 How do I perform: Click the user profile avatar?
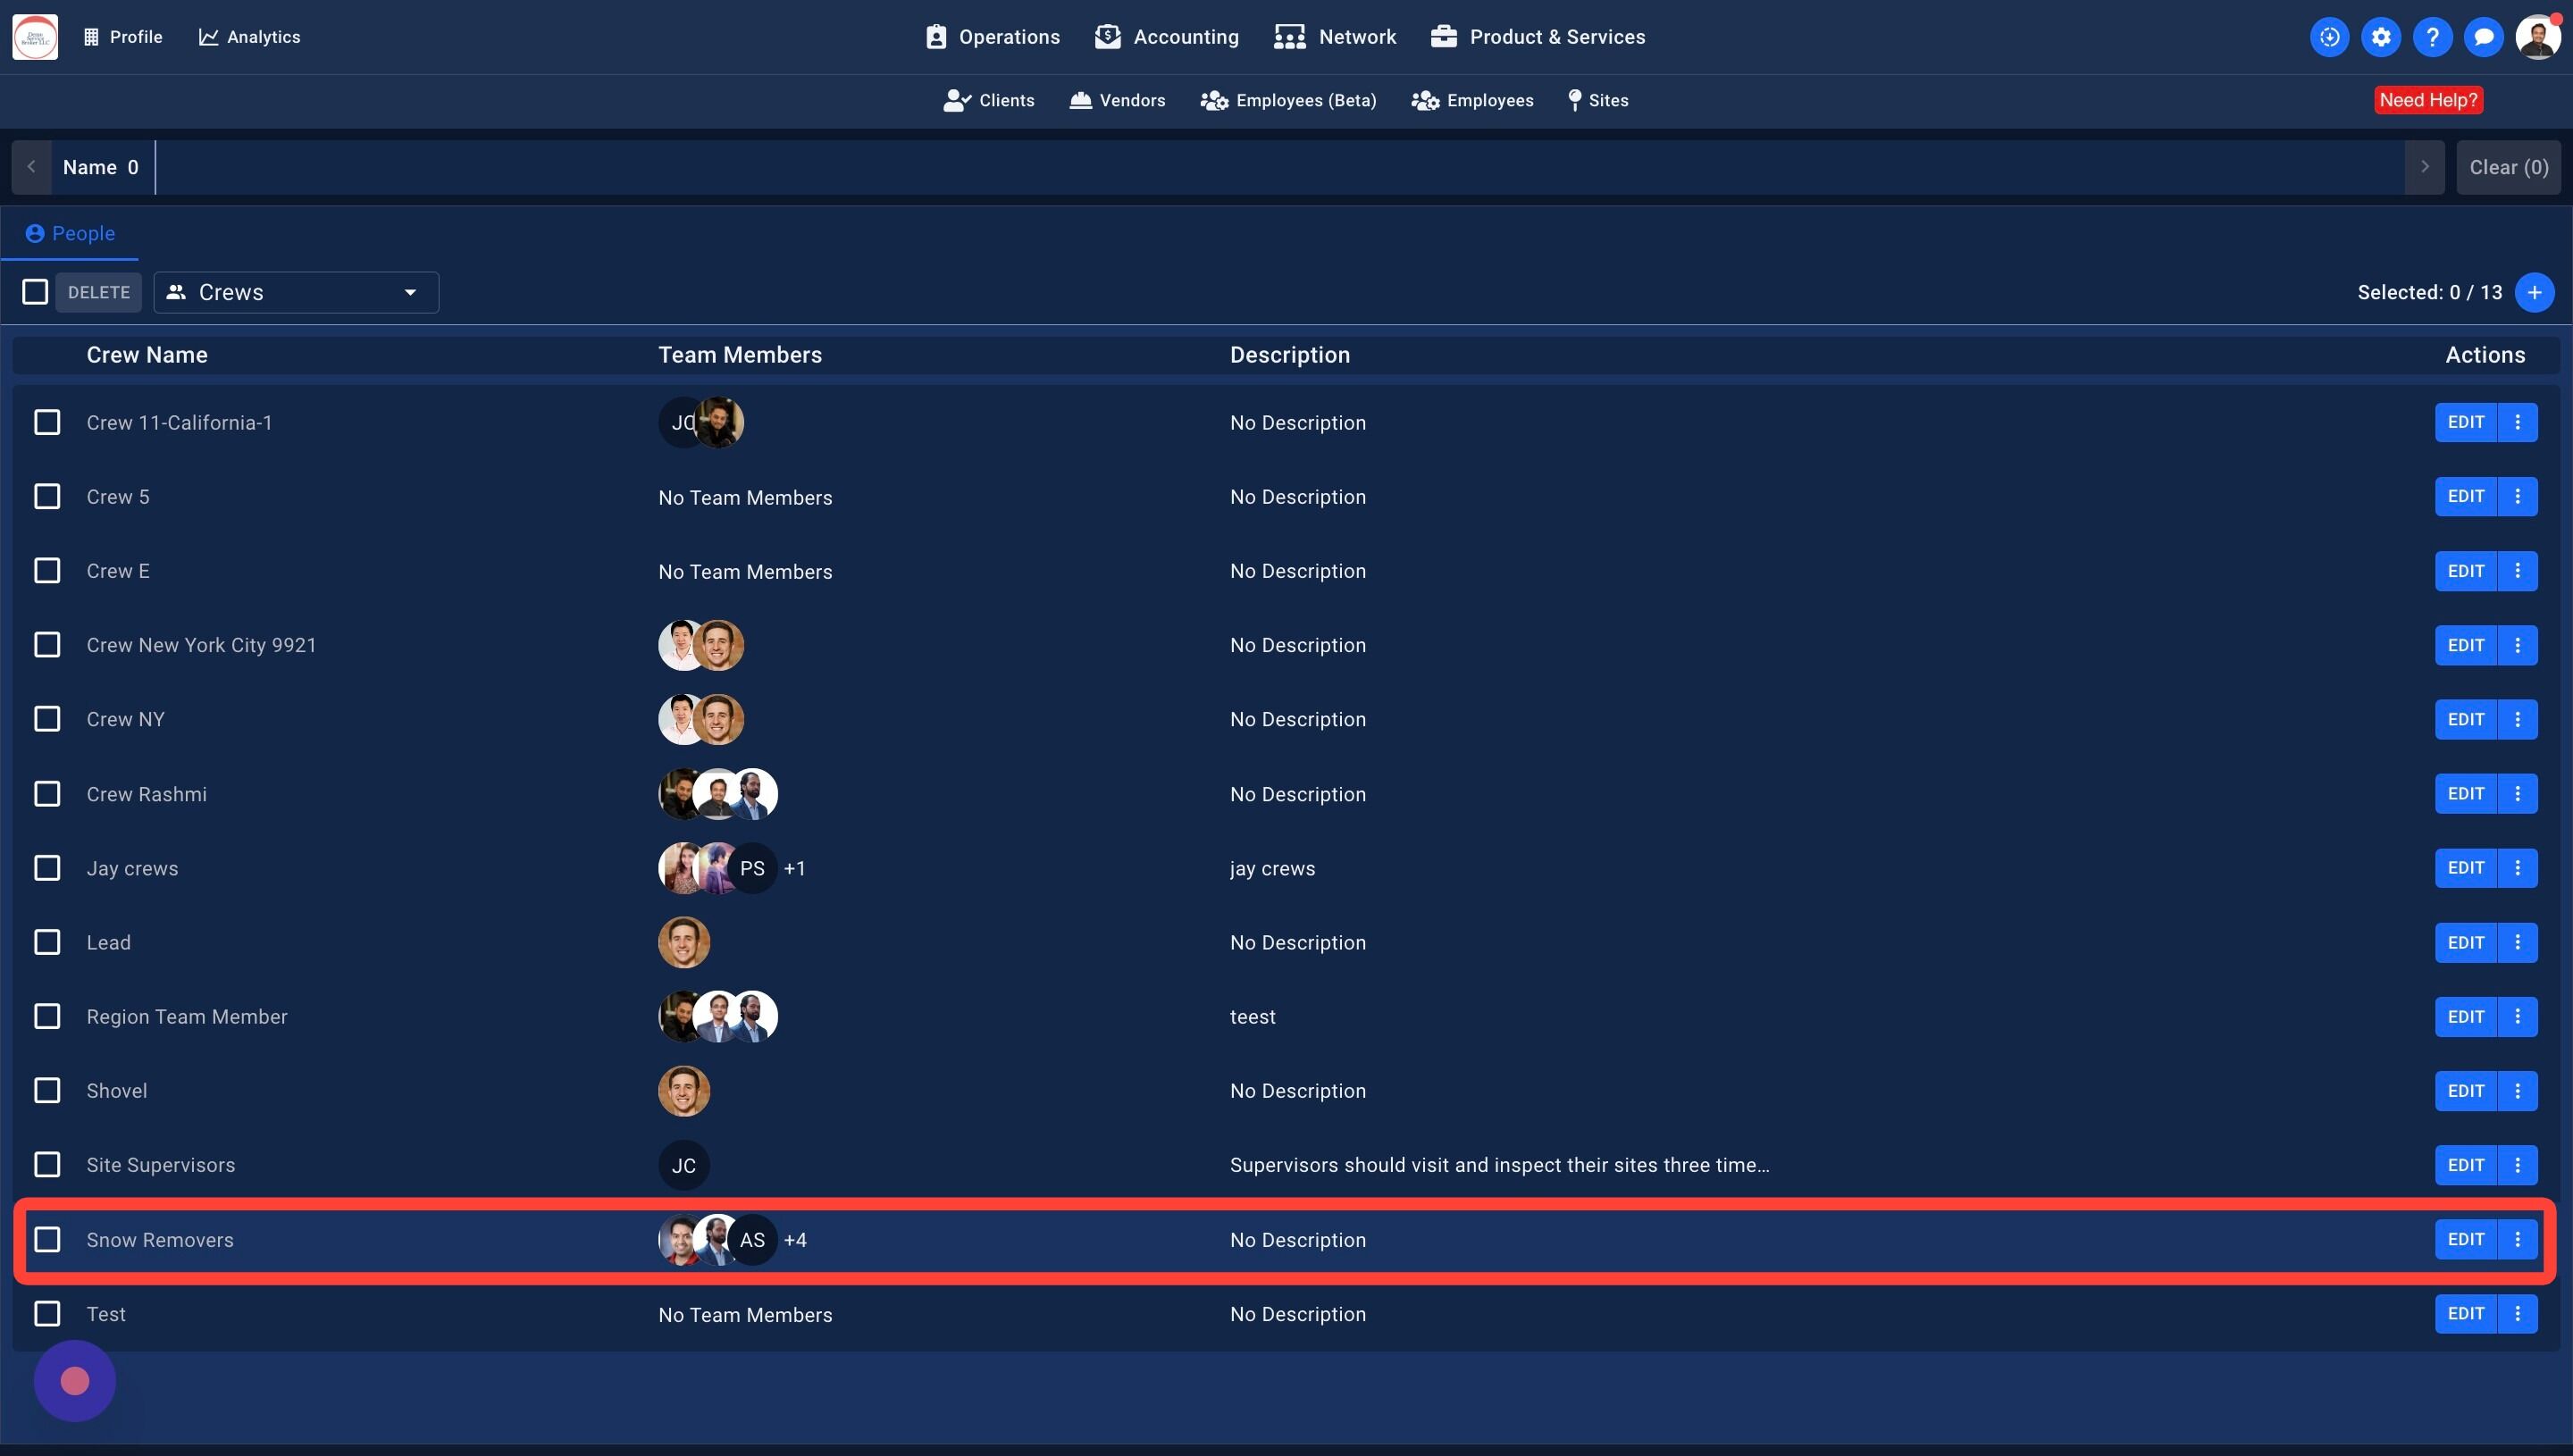2537,37
